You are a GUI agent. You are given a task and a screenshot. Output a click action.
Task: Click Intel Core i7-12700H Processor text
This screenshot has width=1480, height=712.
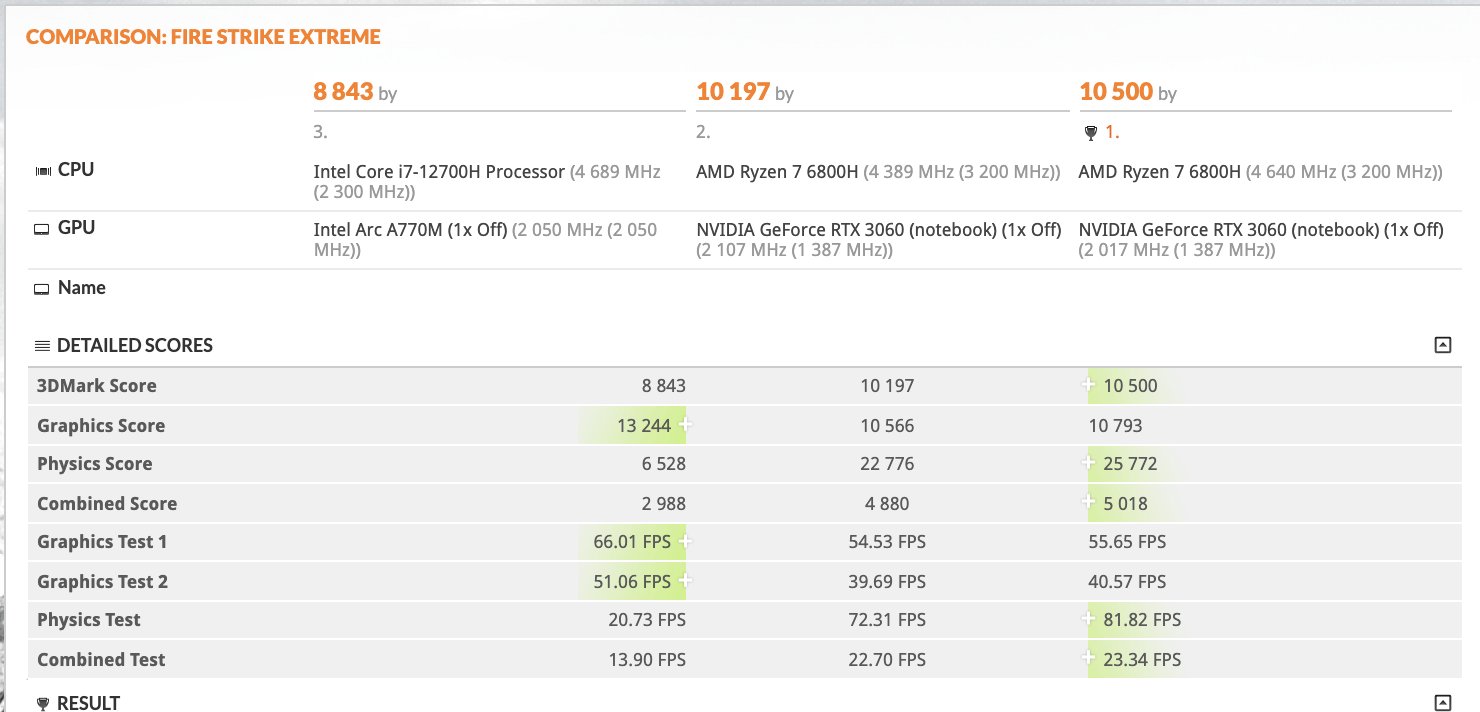click(x=439, y=172)
